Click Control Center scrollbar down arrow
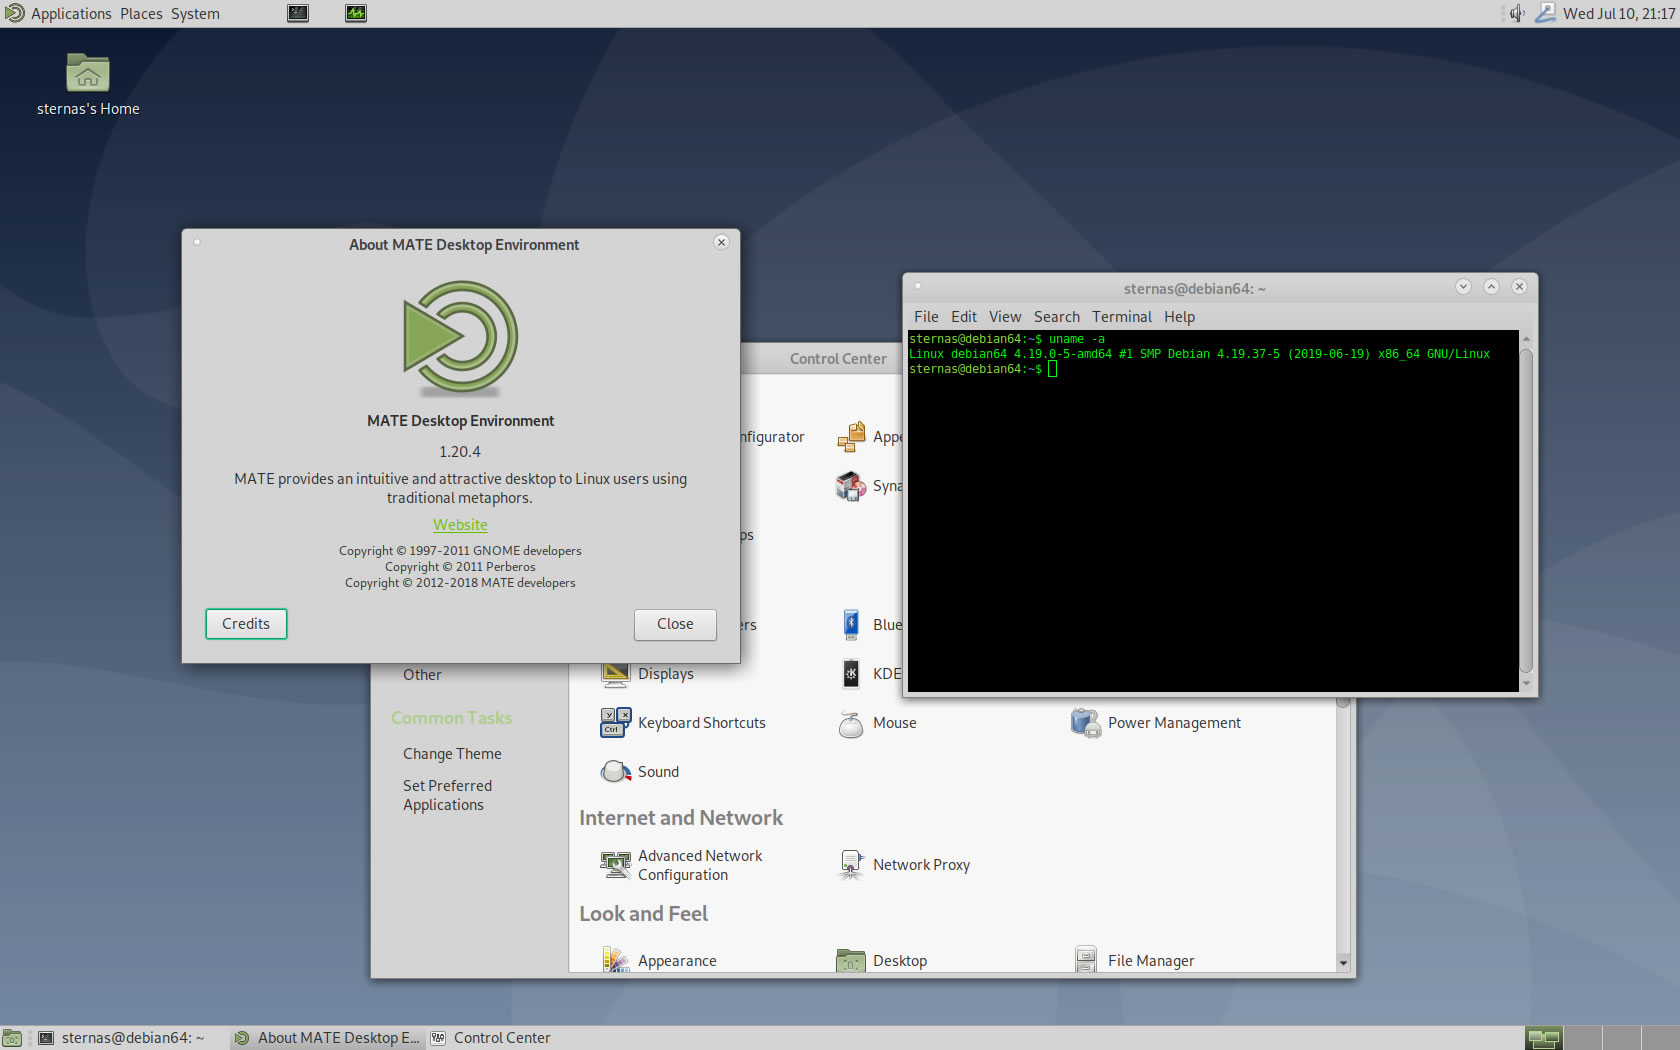The width and height of the screenshot is (1680, 1050). (x=1343, y=963)
